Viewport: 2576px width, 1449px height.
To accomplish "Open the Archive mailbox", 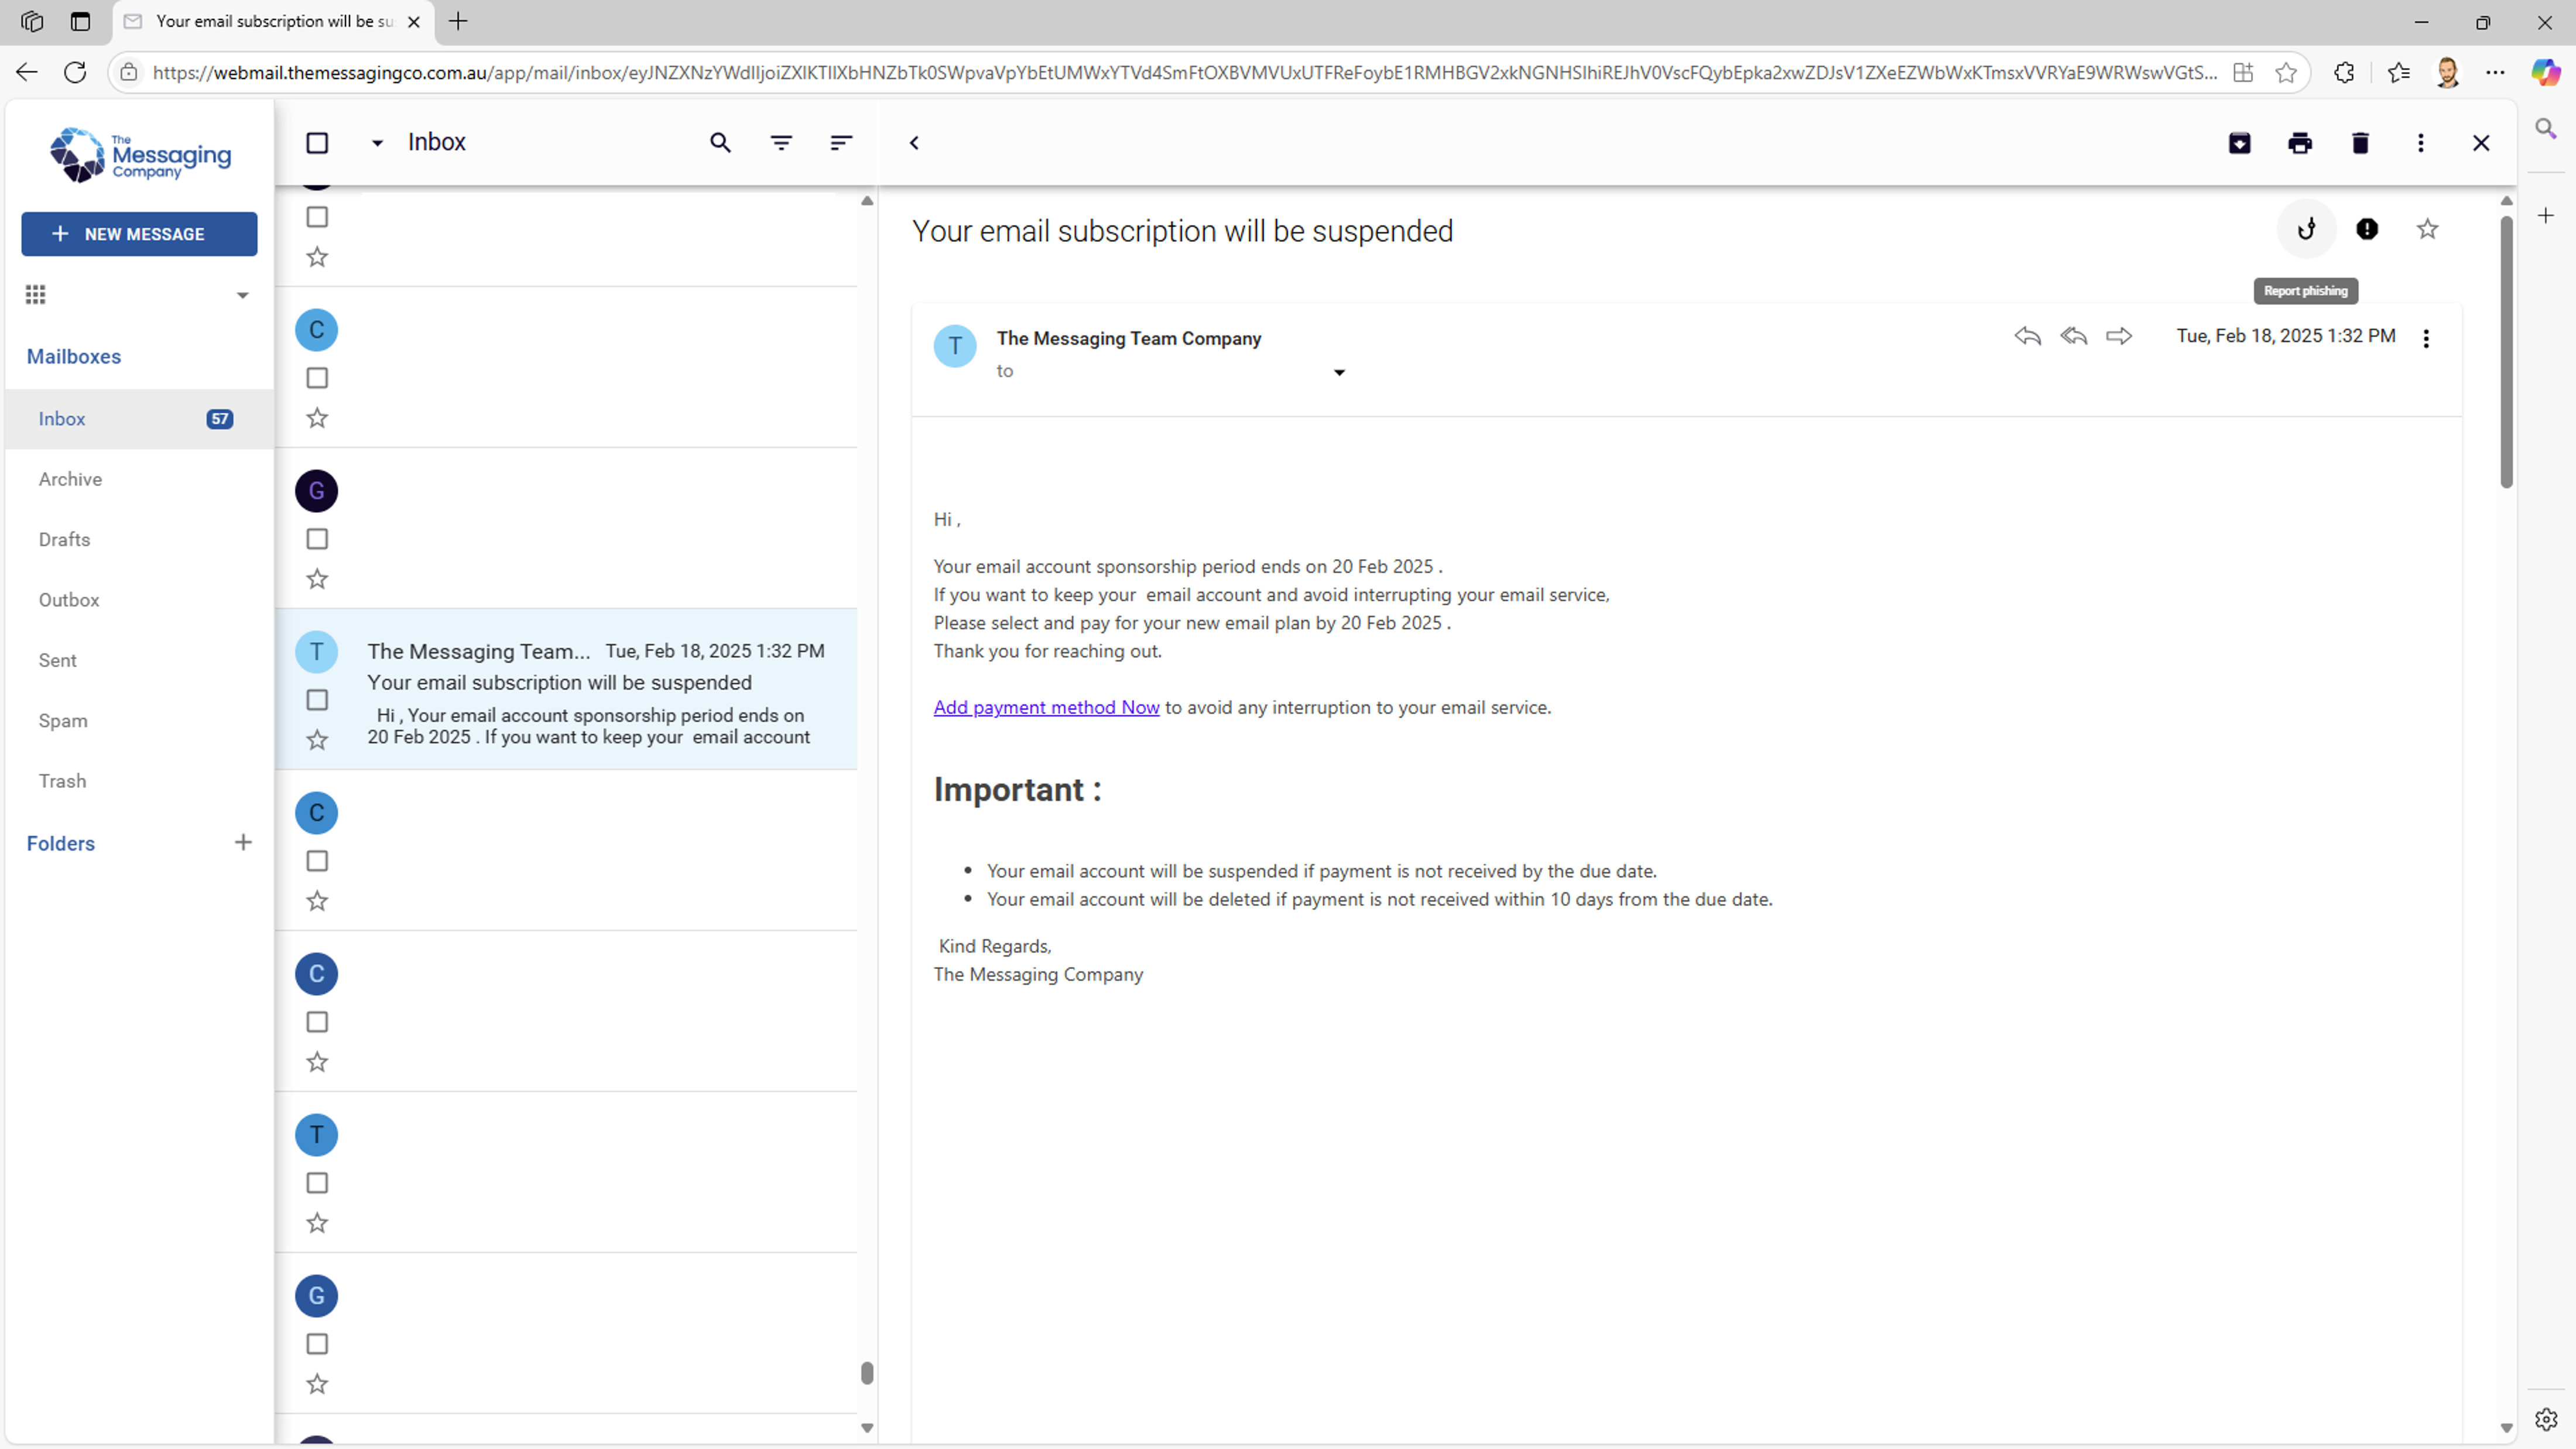I will pyautogui.click(x=139, y=479).
